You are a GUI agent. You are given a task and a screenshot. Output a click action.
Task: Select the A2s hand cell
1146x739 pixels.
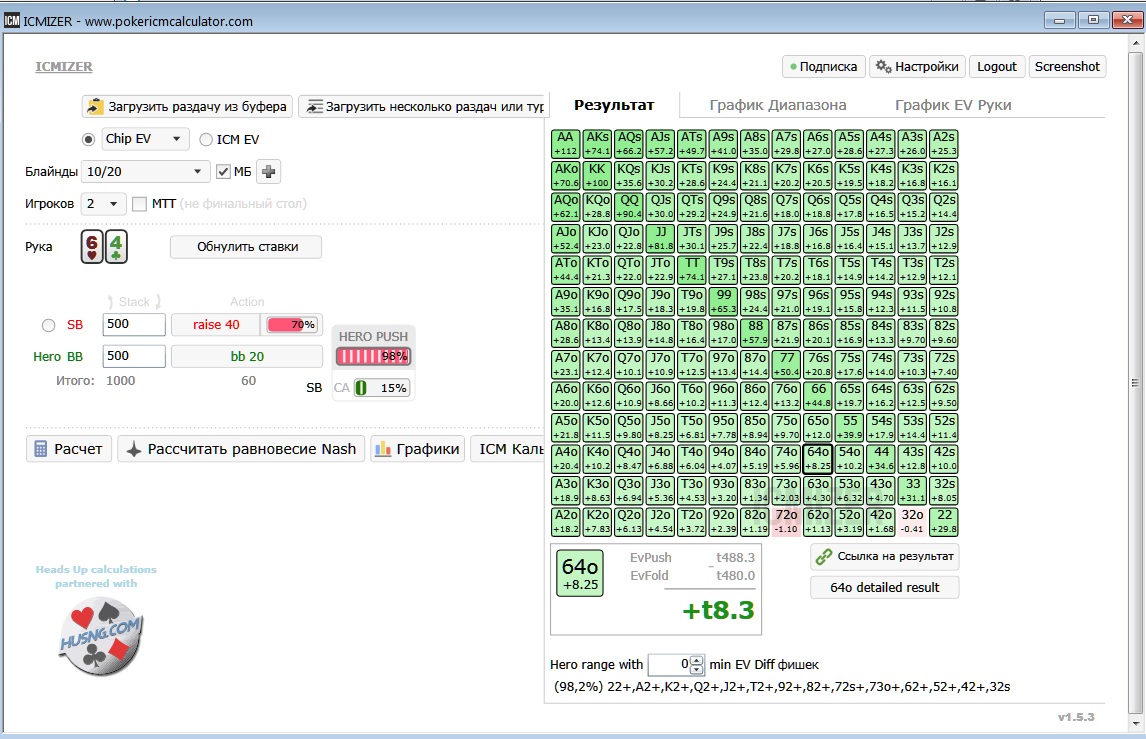[944, 144]
